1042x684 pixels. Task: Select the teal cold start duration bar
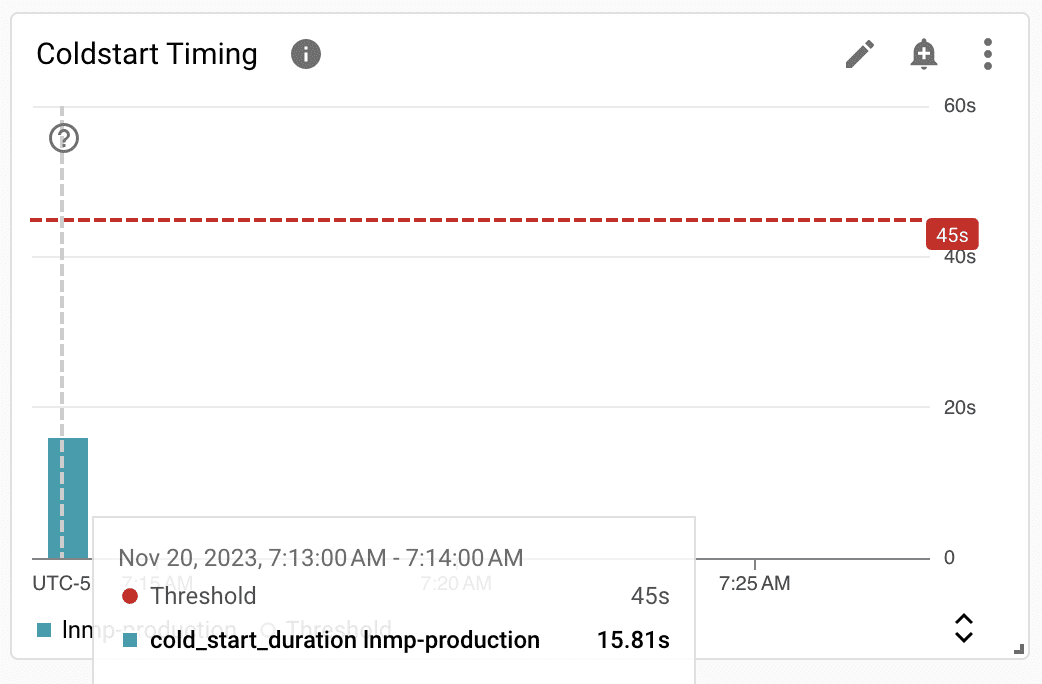[x=68, y=498]
